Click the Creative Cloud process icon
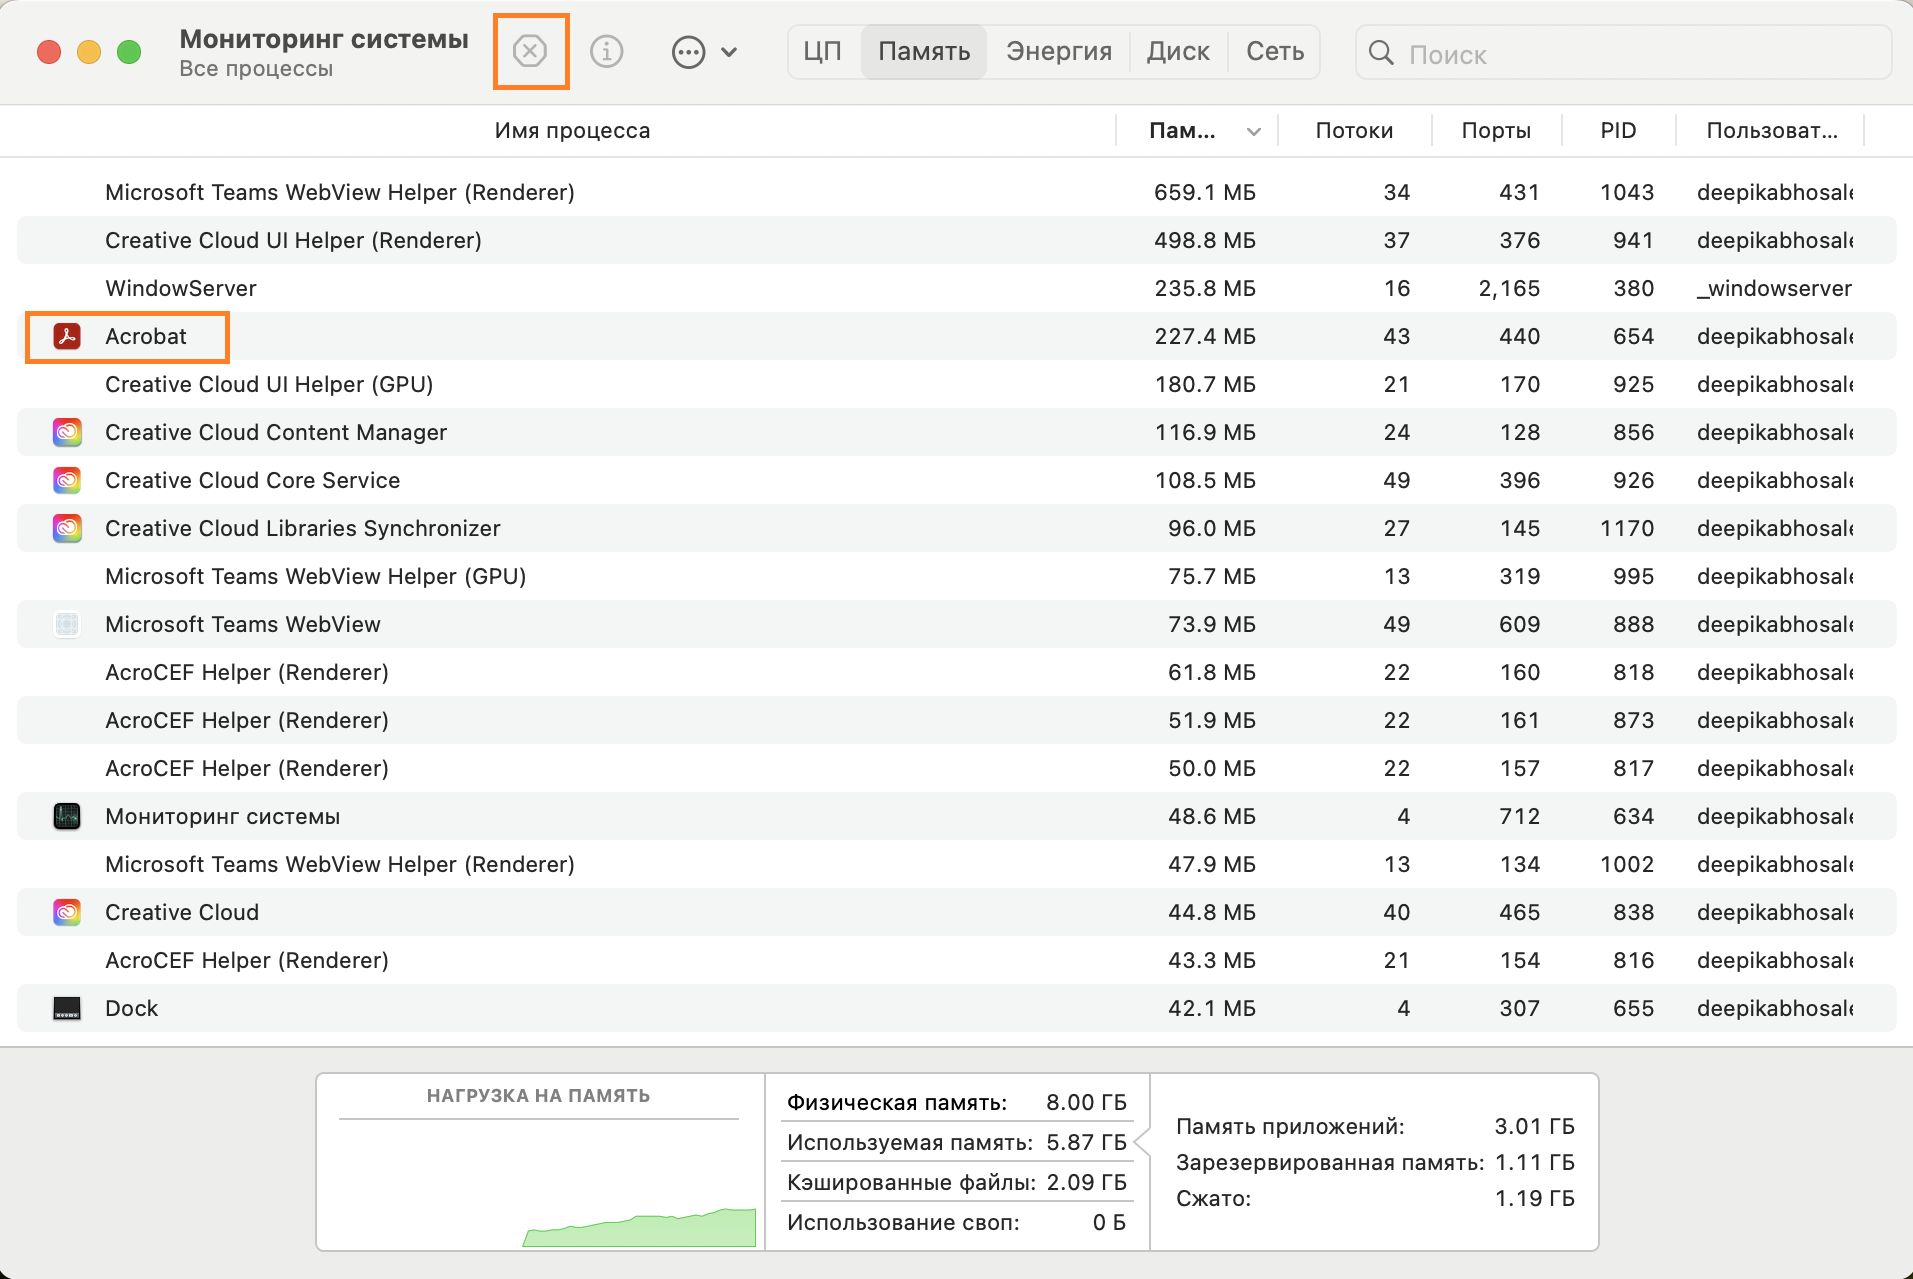The height and width of the screenshot is (1279, 1913). tap(67, 911)
